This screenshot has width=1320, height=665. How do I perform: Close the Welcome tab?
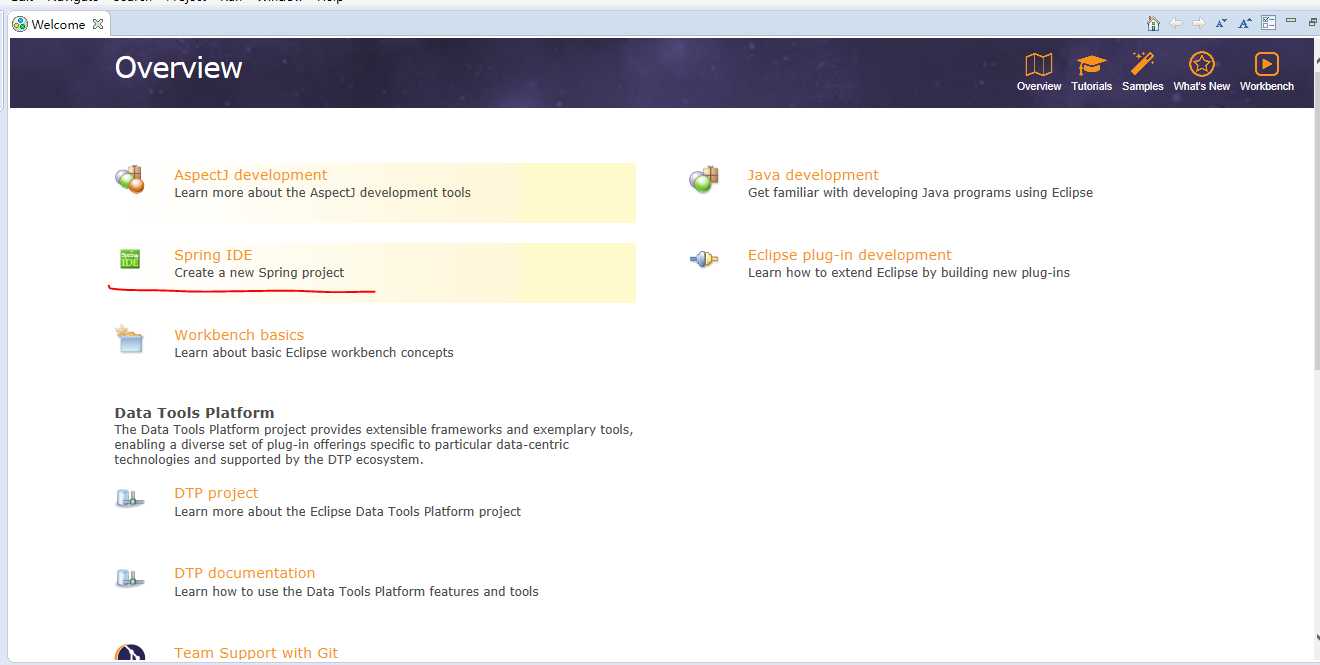point(98,24)
